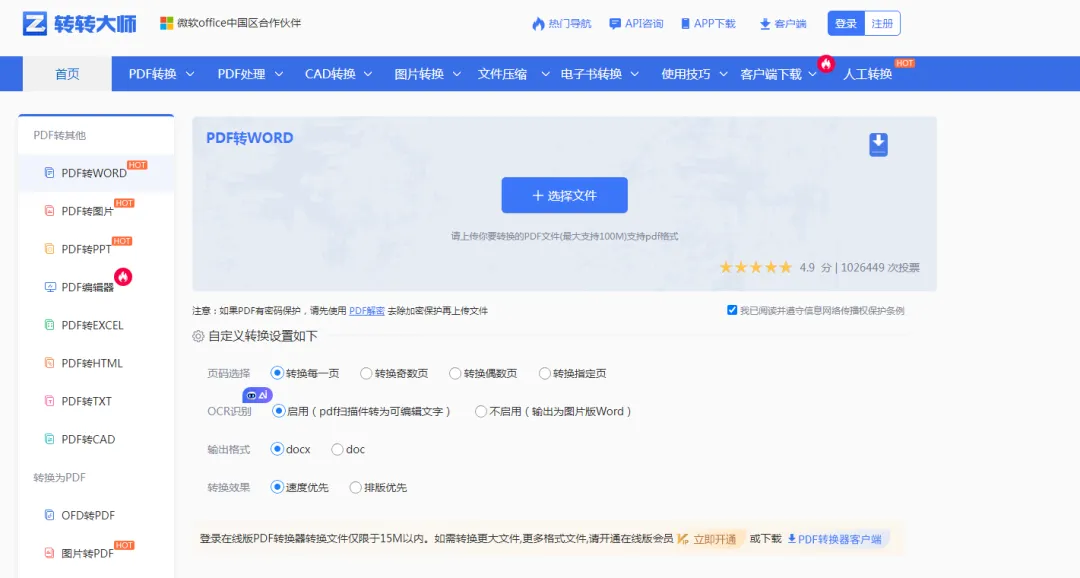Click the 选择文件 upload button
The width and height of the screenshot is (1080, 578).
point(564,196)
